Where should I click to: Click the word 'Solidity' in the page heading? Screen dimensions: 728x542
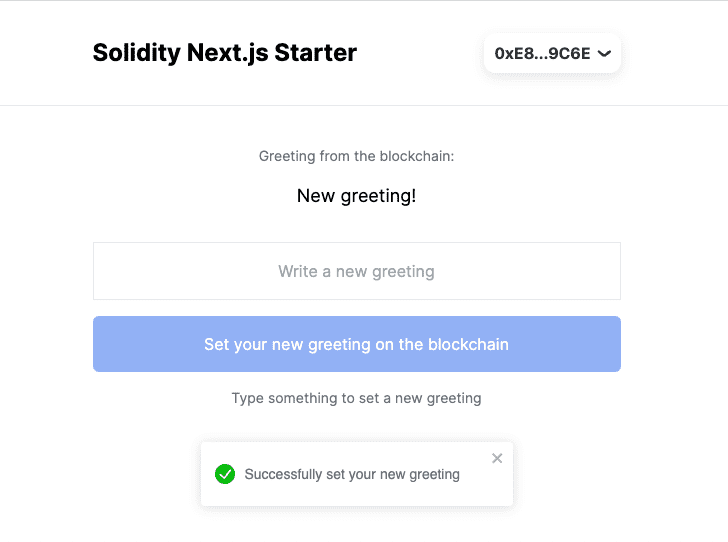pyautogui.click(x=136, y=53)
